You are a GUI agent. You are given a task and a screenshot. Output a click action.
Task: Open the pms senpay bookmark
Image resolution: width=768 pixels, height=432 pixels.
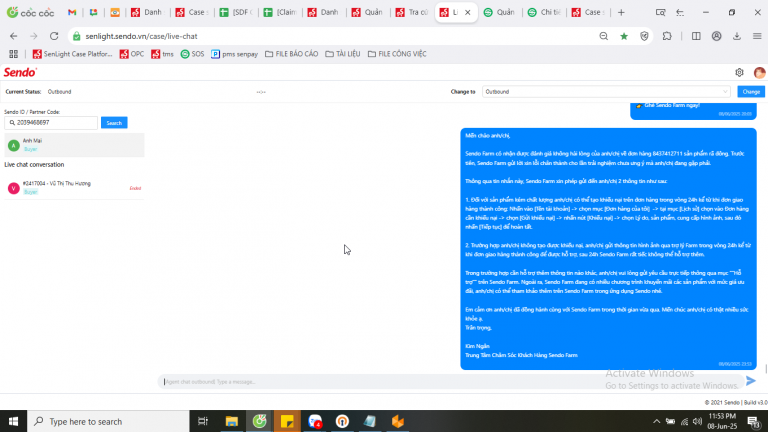(234, 54)
